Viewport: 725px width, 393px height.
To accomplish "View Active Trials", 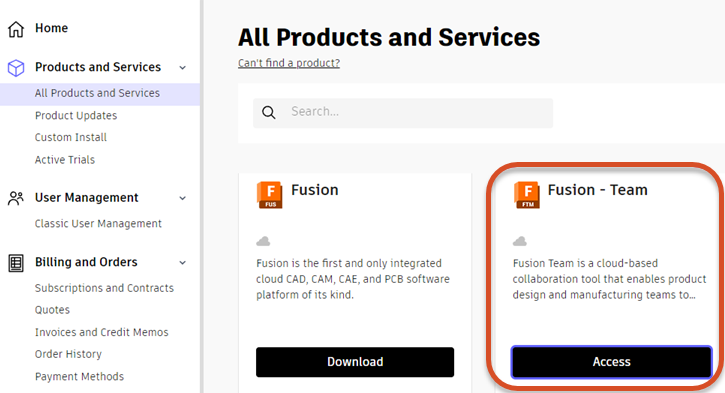I will pyautogui.click(x=65, y=160).
